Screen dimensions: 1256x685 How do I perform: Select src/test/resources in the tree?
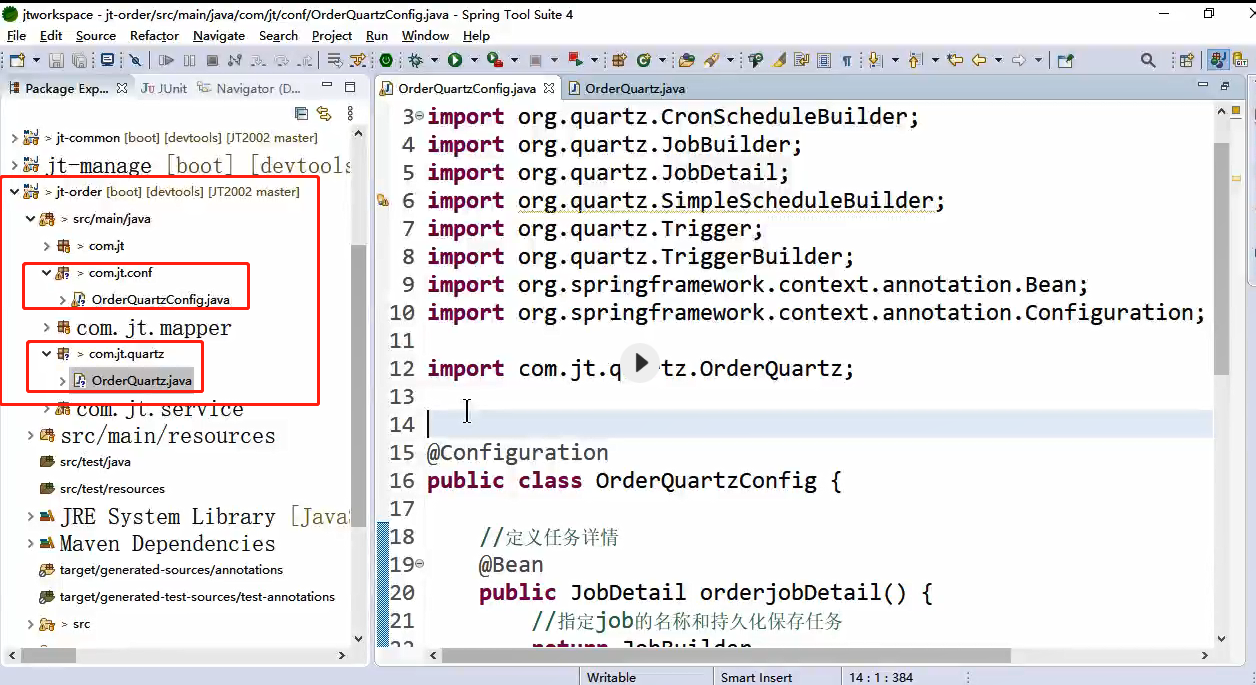point(101,489)
